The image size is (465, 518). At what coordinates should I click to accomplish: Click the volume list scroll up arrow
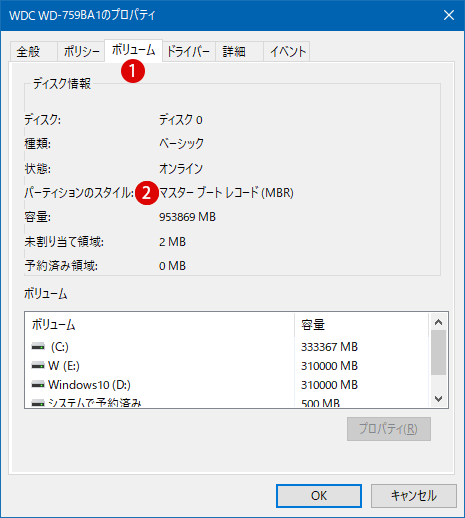click(438, 322)
